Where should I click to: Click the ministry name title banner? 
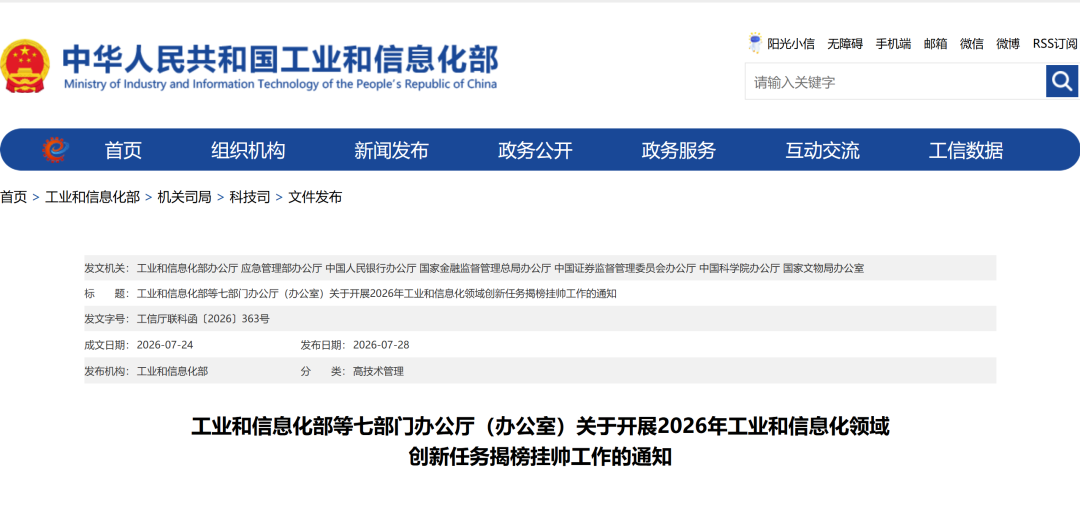point(280,66)
